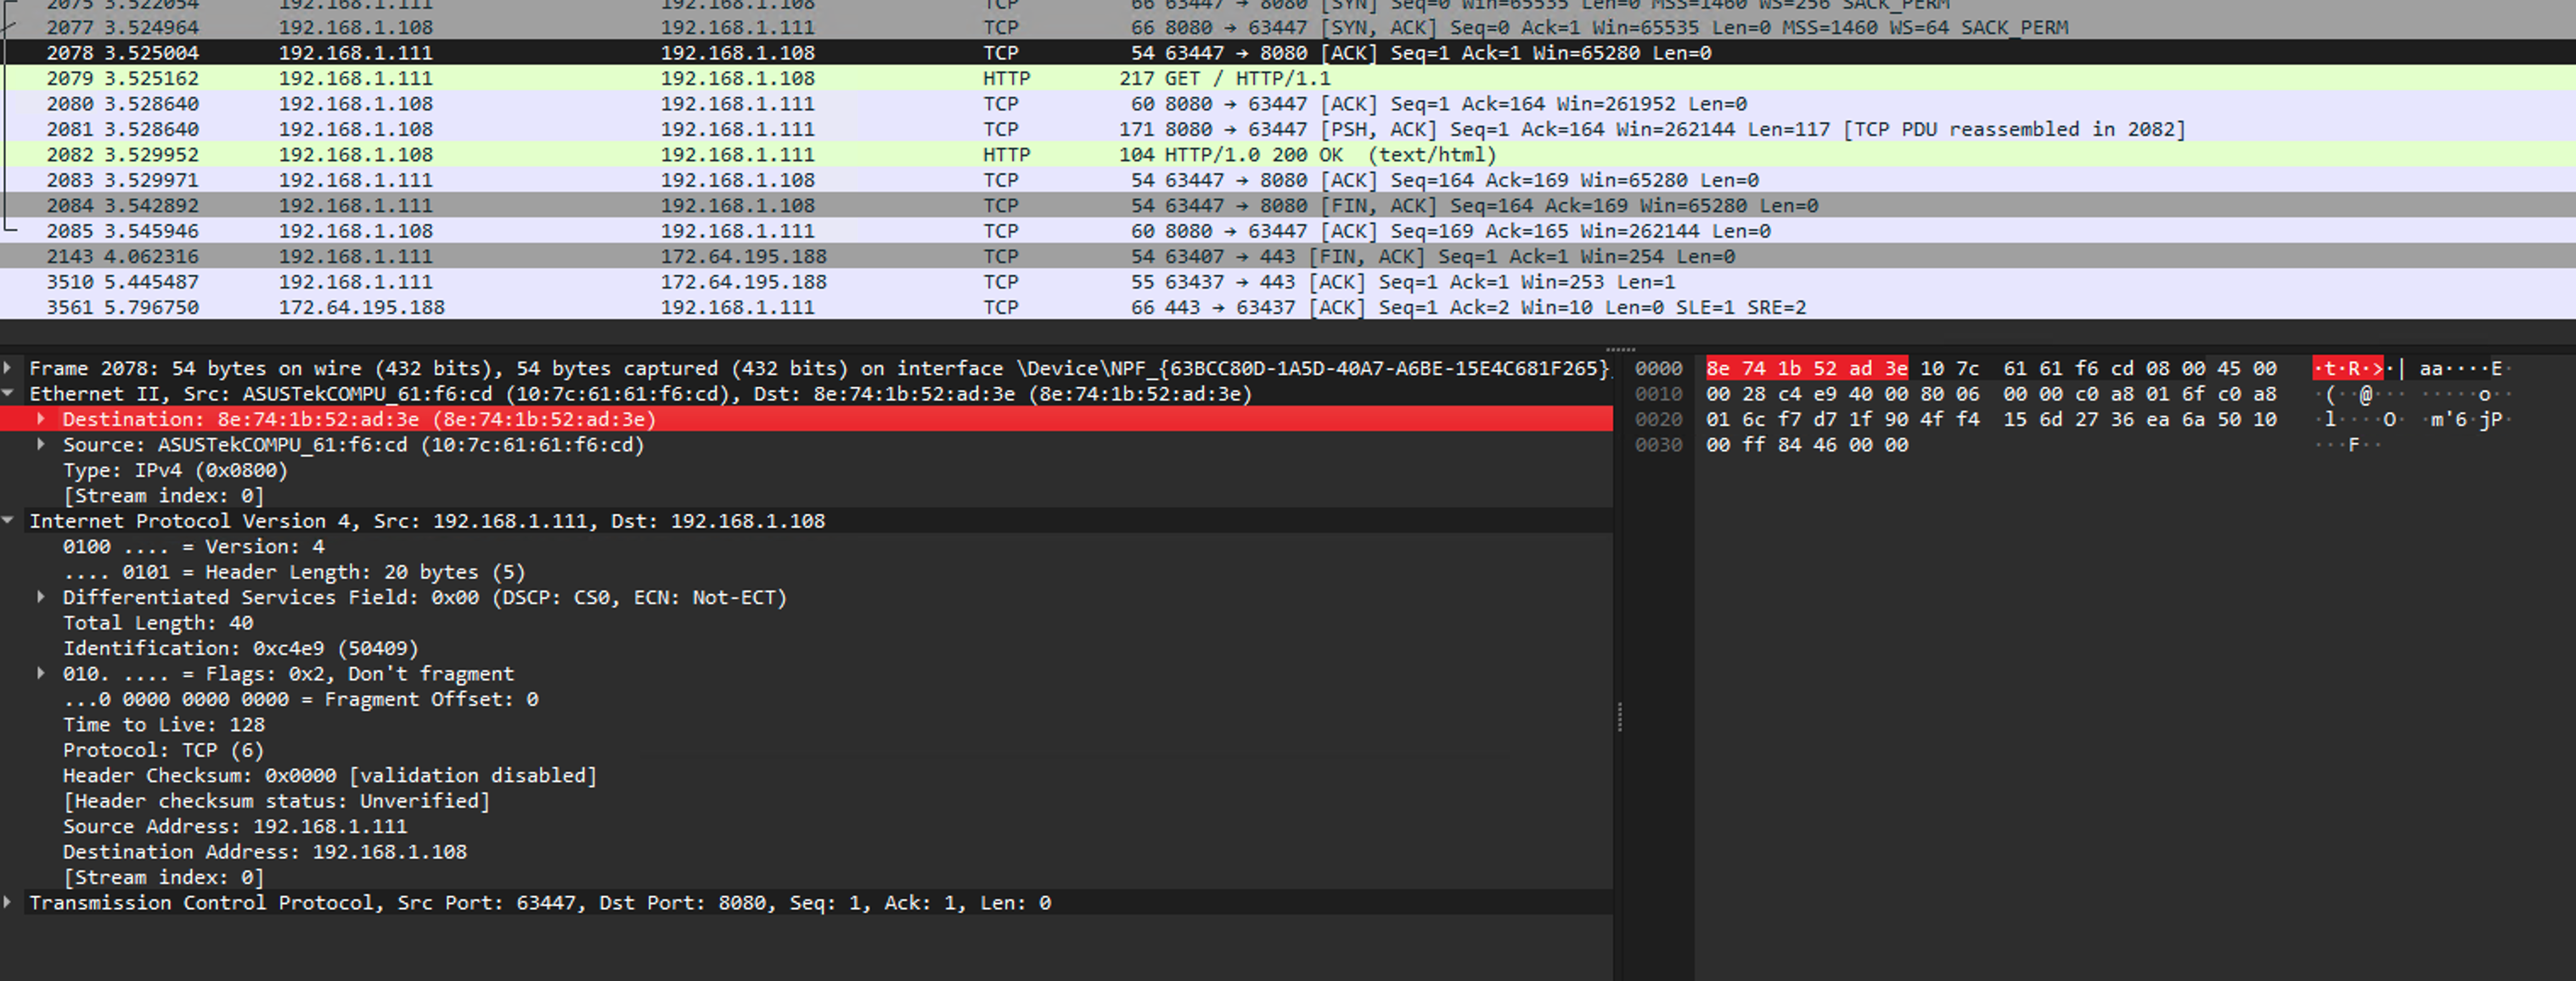Expand the Flags 0x2 Don't fragment field
The width and height of the screenshot is (2576, 981).
tap(41, 674)
